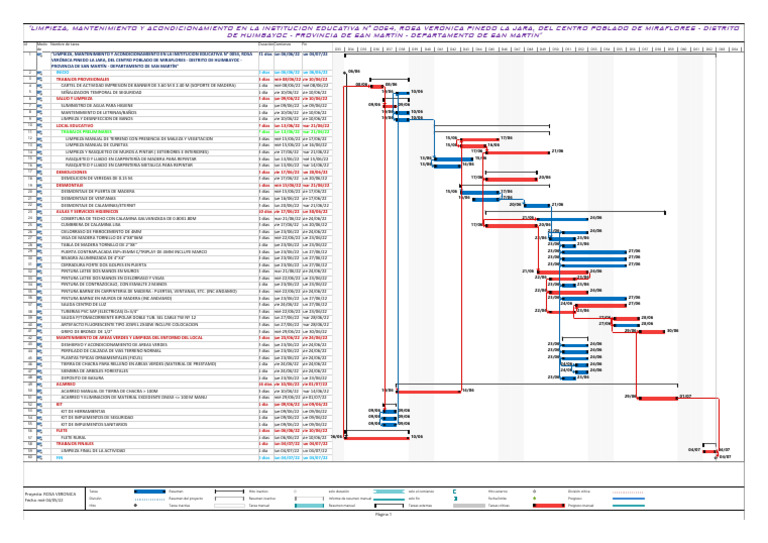Select the SIEMBRA DE ARBOLES FORESTALES task name
Image resolution: width=768 pixels, height=543 pixels.
tap(94, 371)
